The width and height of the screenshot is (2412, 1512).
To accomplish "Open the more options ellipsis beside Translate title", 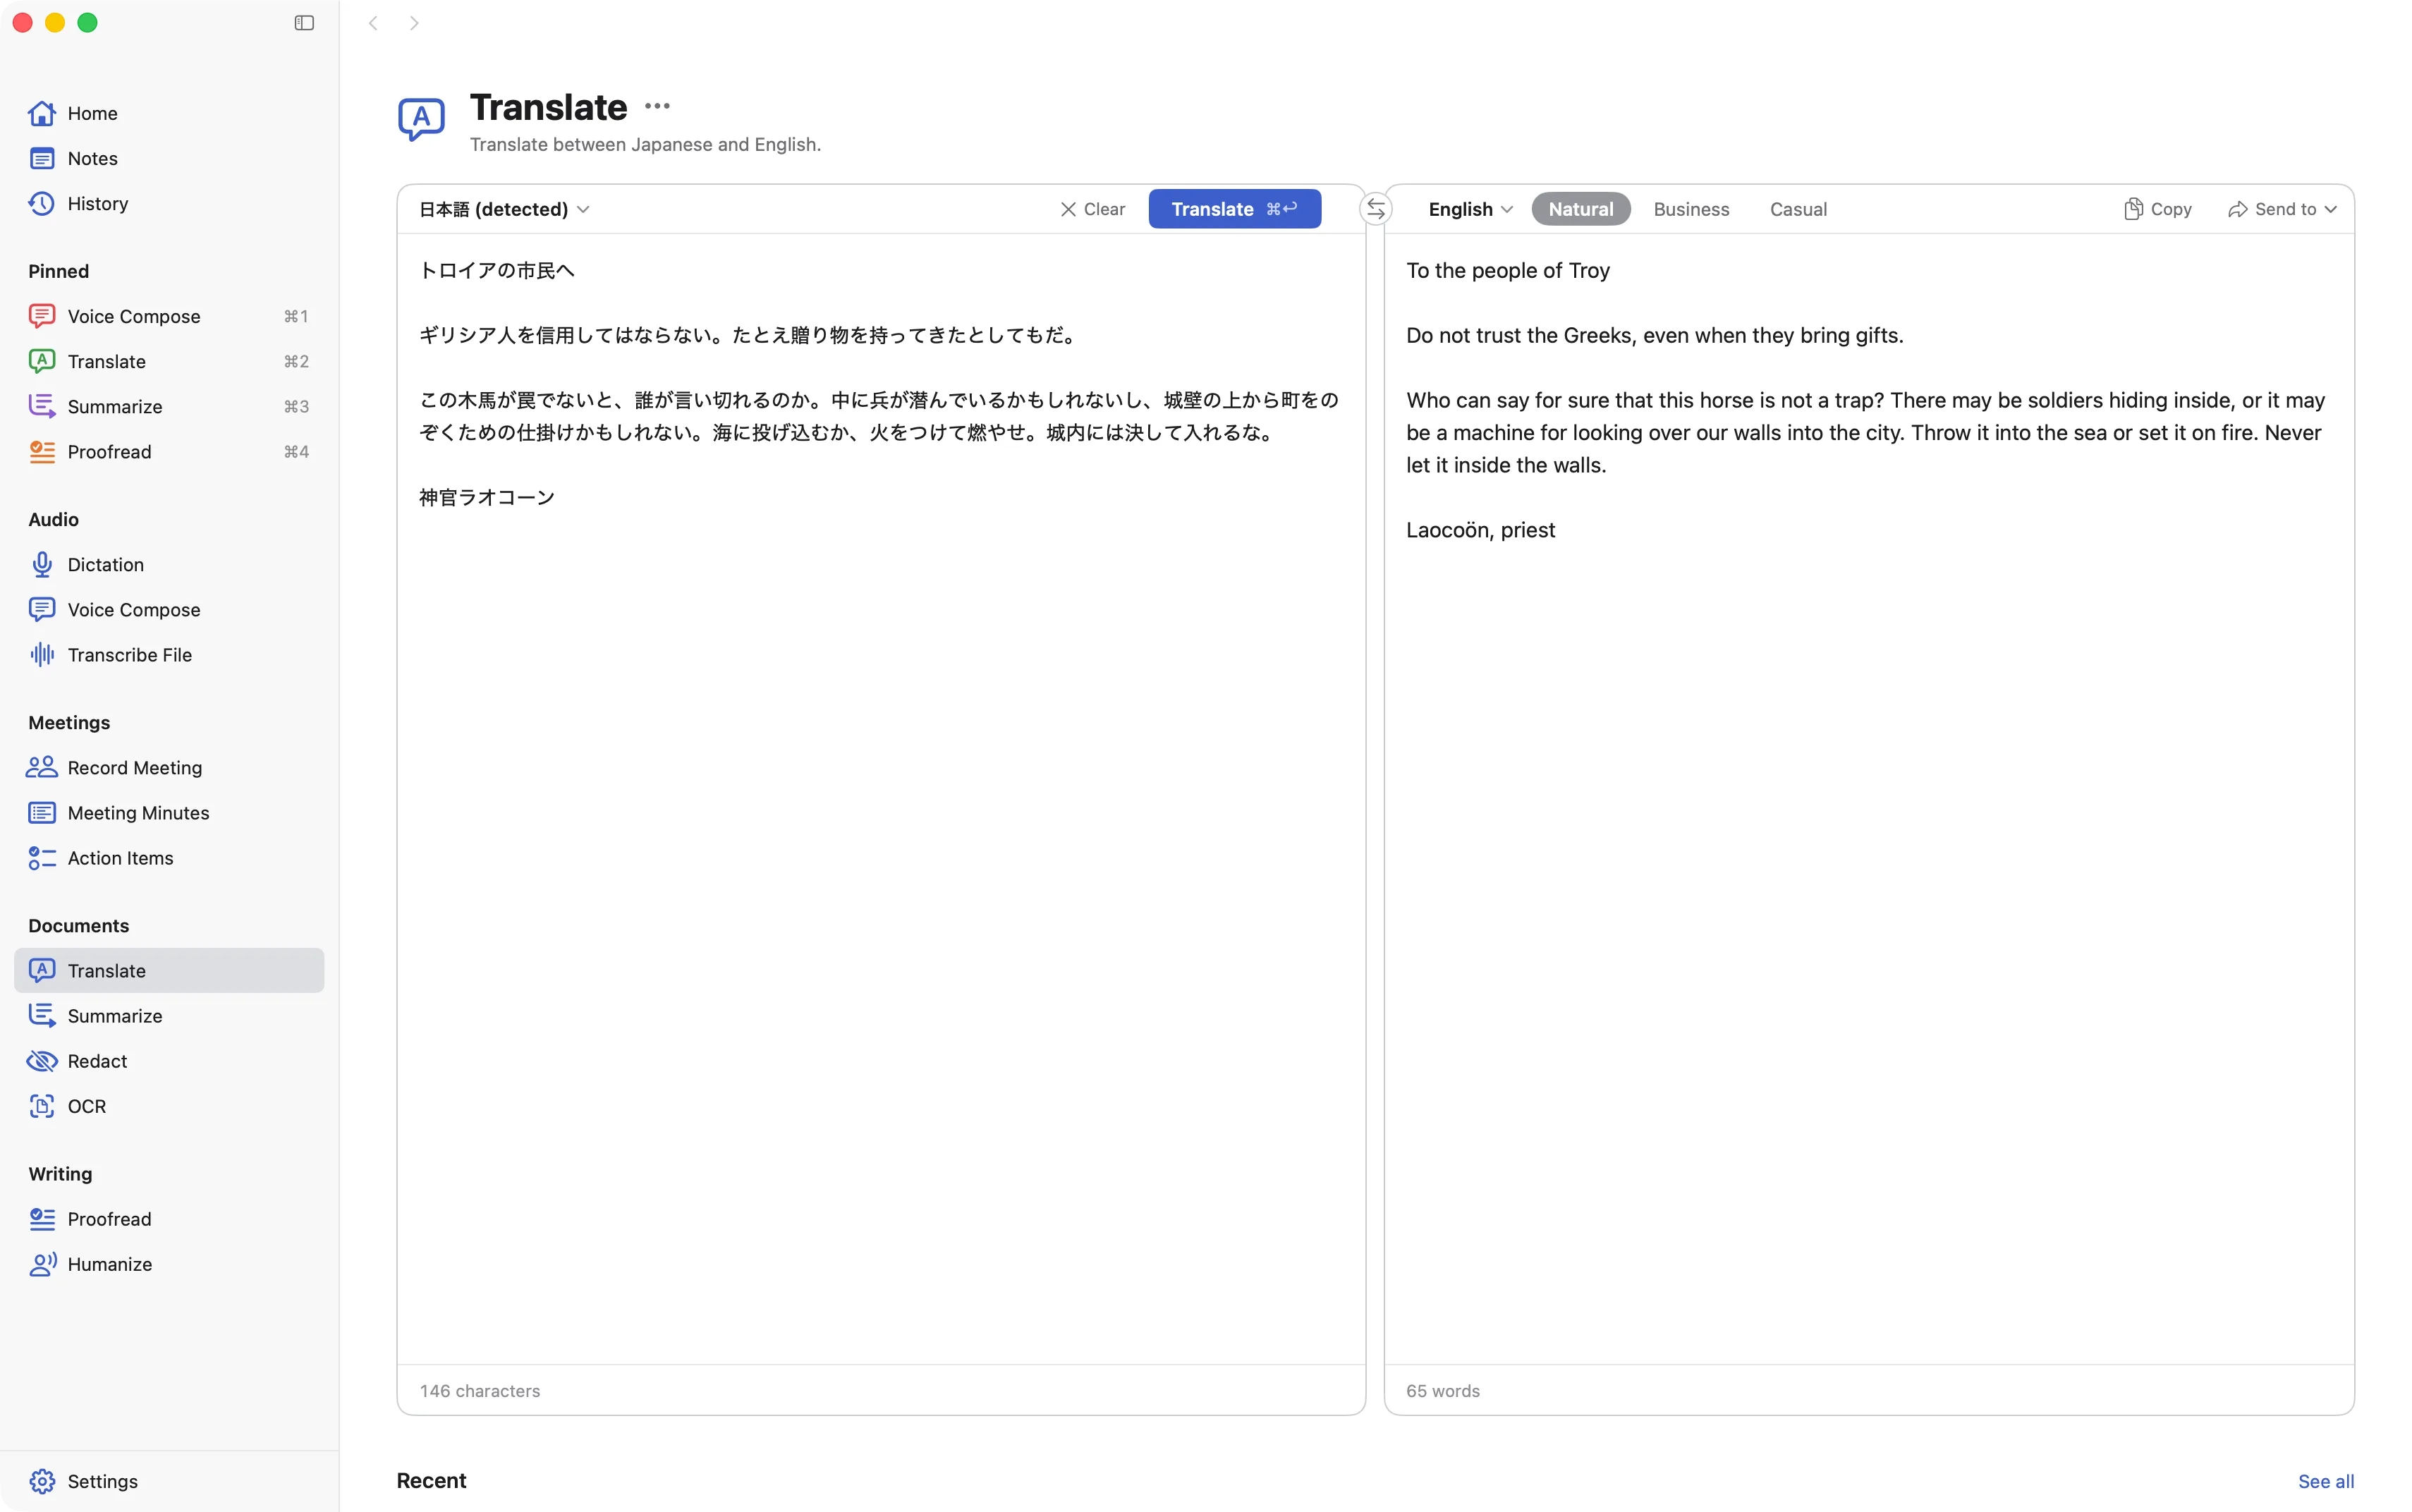I will pyautogui.click(x=657, y=106).
